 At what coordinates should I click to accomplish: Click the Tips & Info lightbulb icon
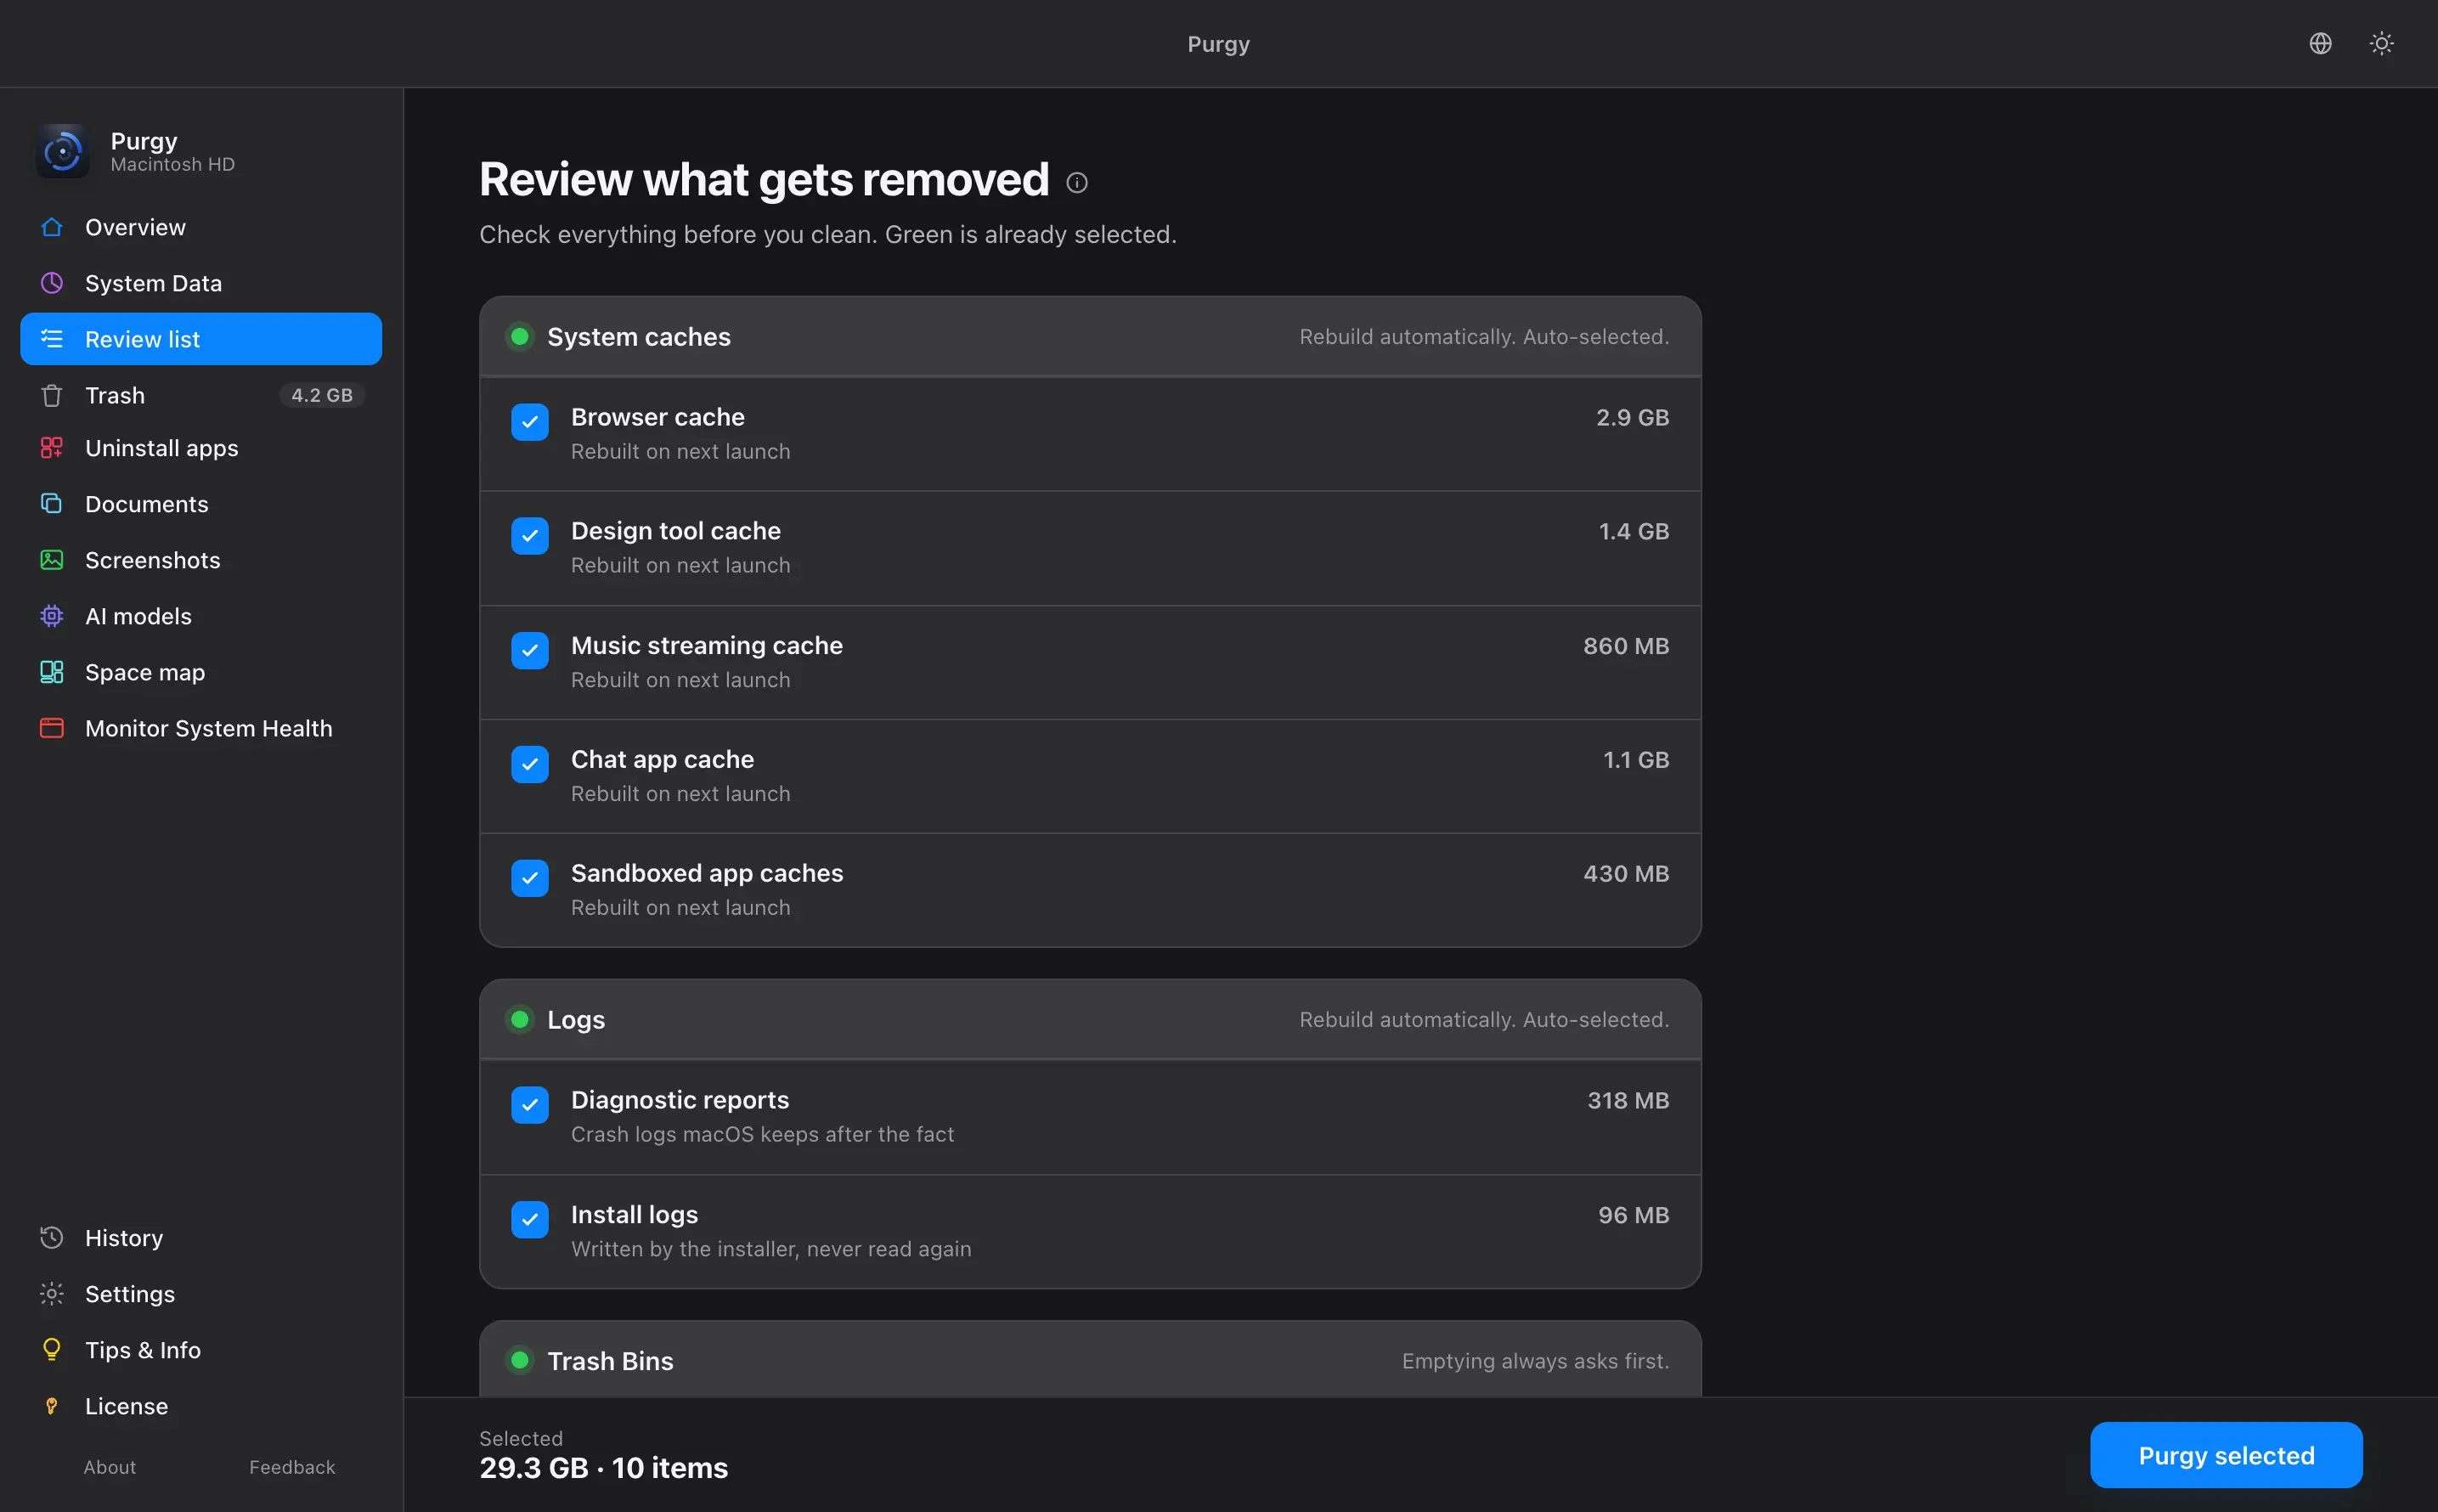tap(52, 1350)
